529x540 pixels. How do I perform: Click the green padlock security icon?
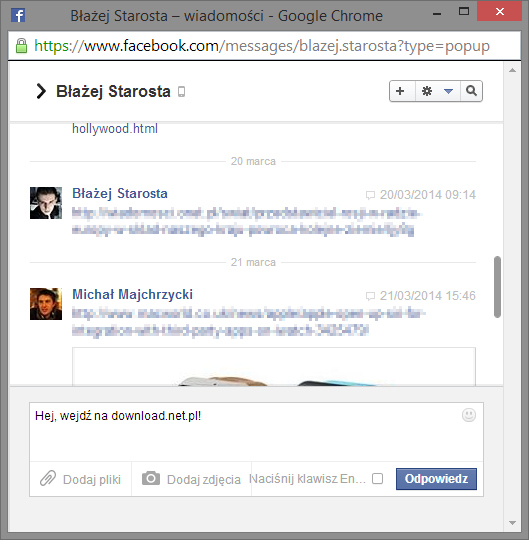(21, 45)
